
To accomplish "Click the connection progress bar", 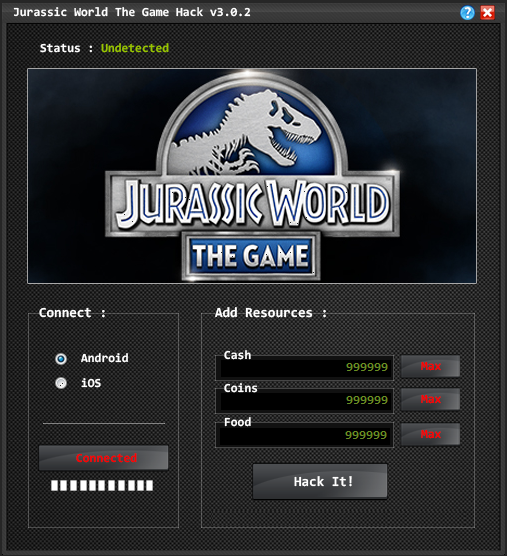I will click(102, 485).
